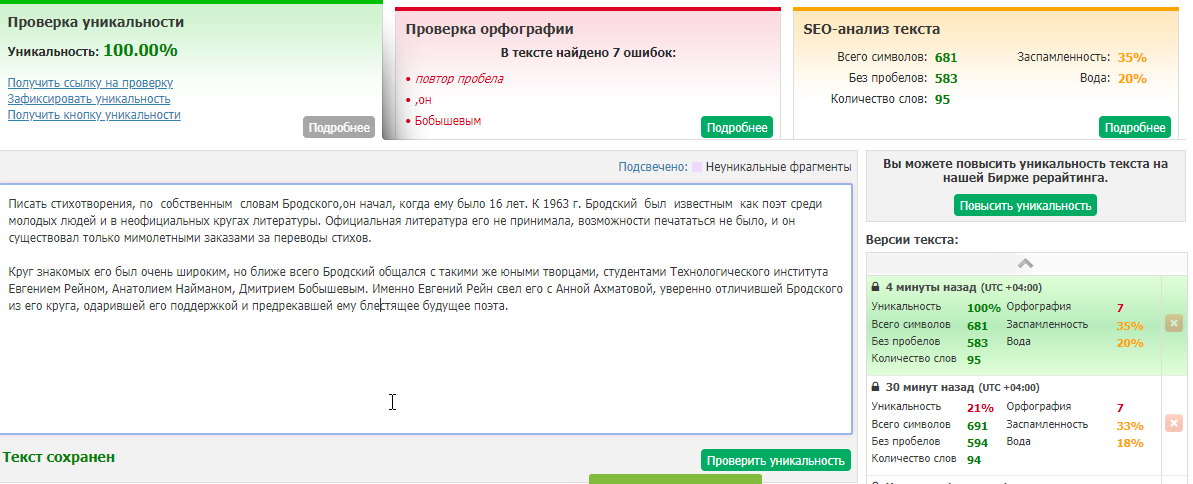Click lock icon of 4-minutes-ago version
The height and width of the screenshot is (484, 1193).
click(x=876, y=287)
